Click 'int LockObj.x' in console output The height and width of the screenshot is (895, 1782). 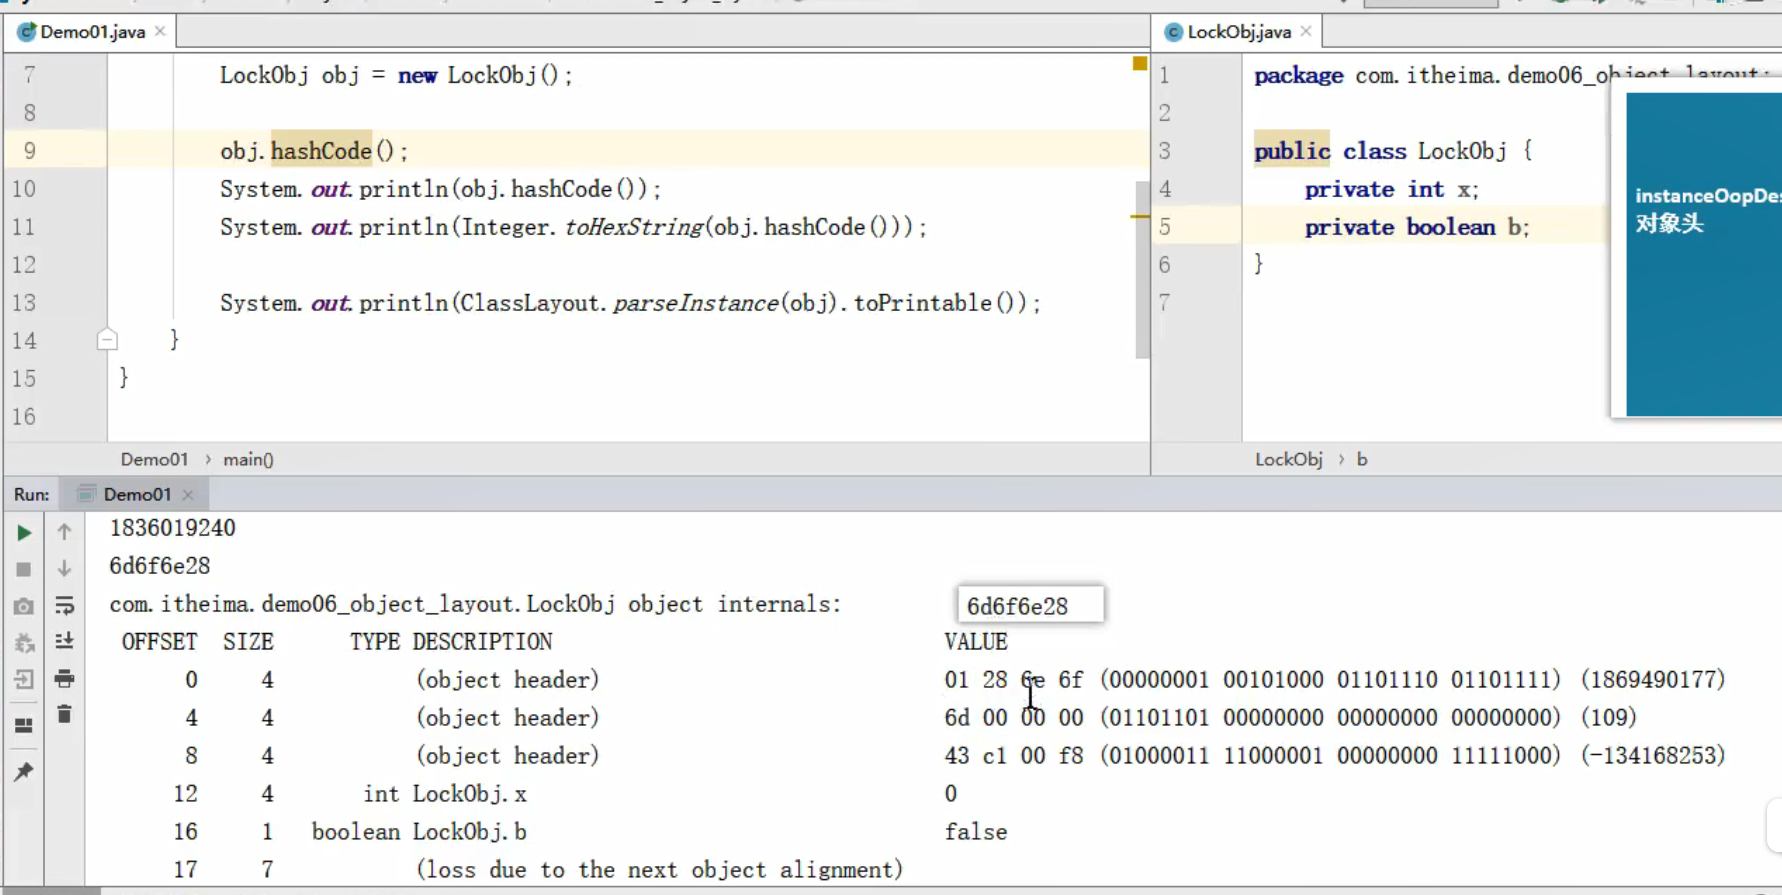click(x=444, y=794)
